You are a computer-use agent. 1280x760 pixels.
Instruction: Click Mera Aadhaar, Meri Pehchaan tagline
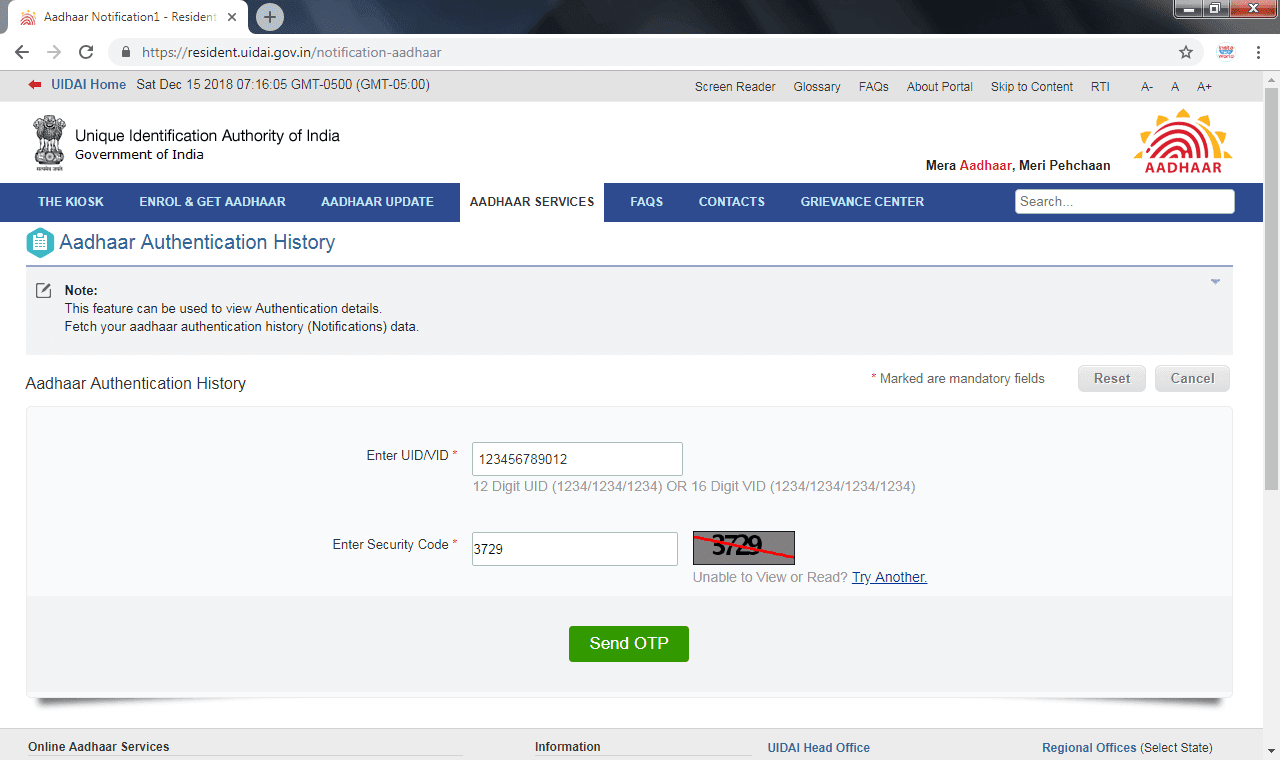coord(1018,166)
